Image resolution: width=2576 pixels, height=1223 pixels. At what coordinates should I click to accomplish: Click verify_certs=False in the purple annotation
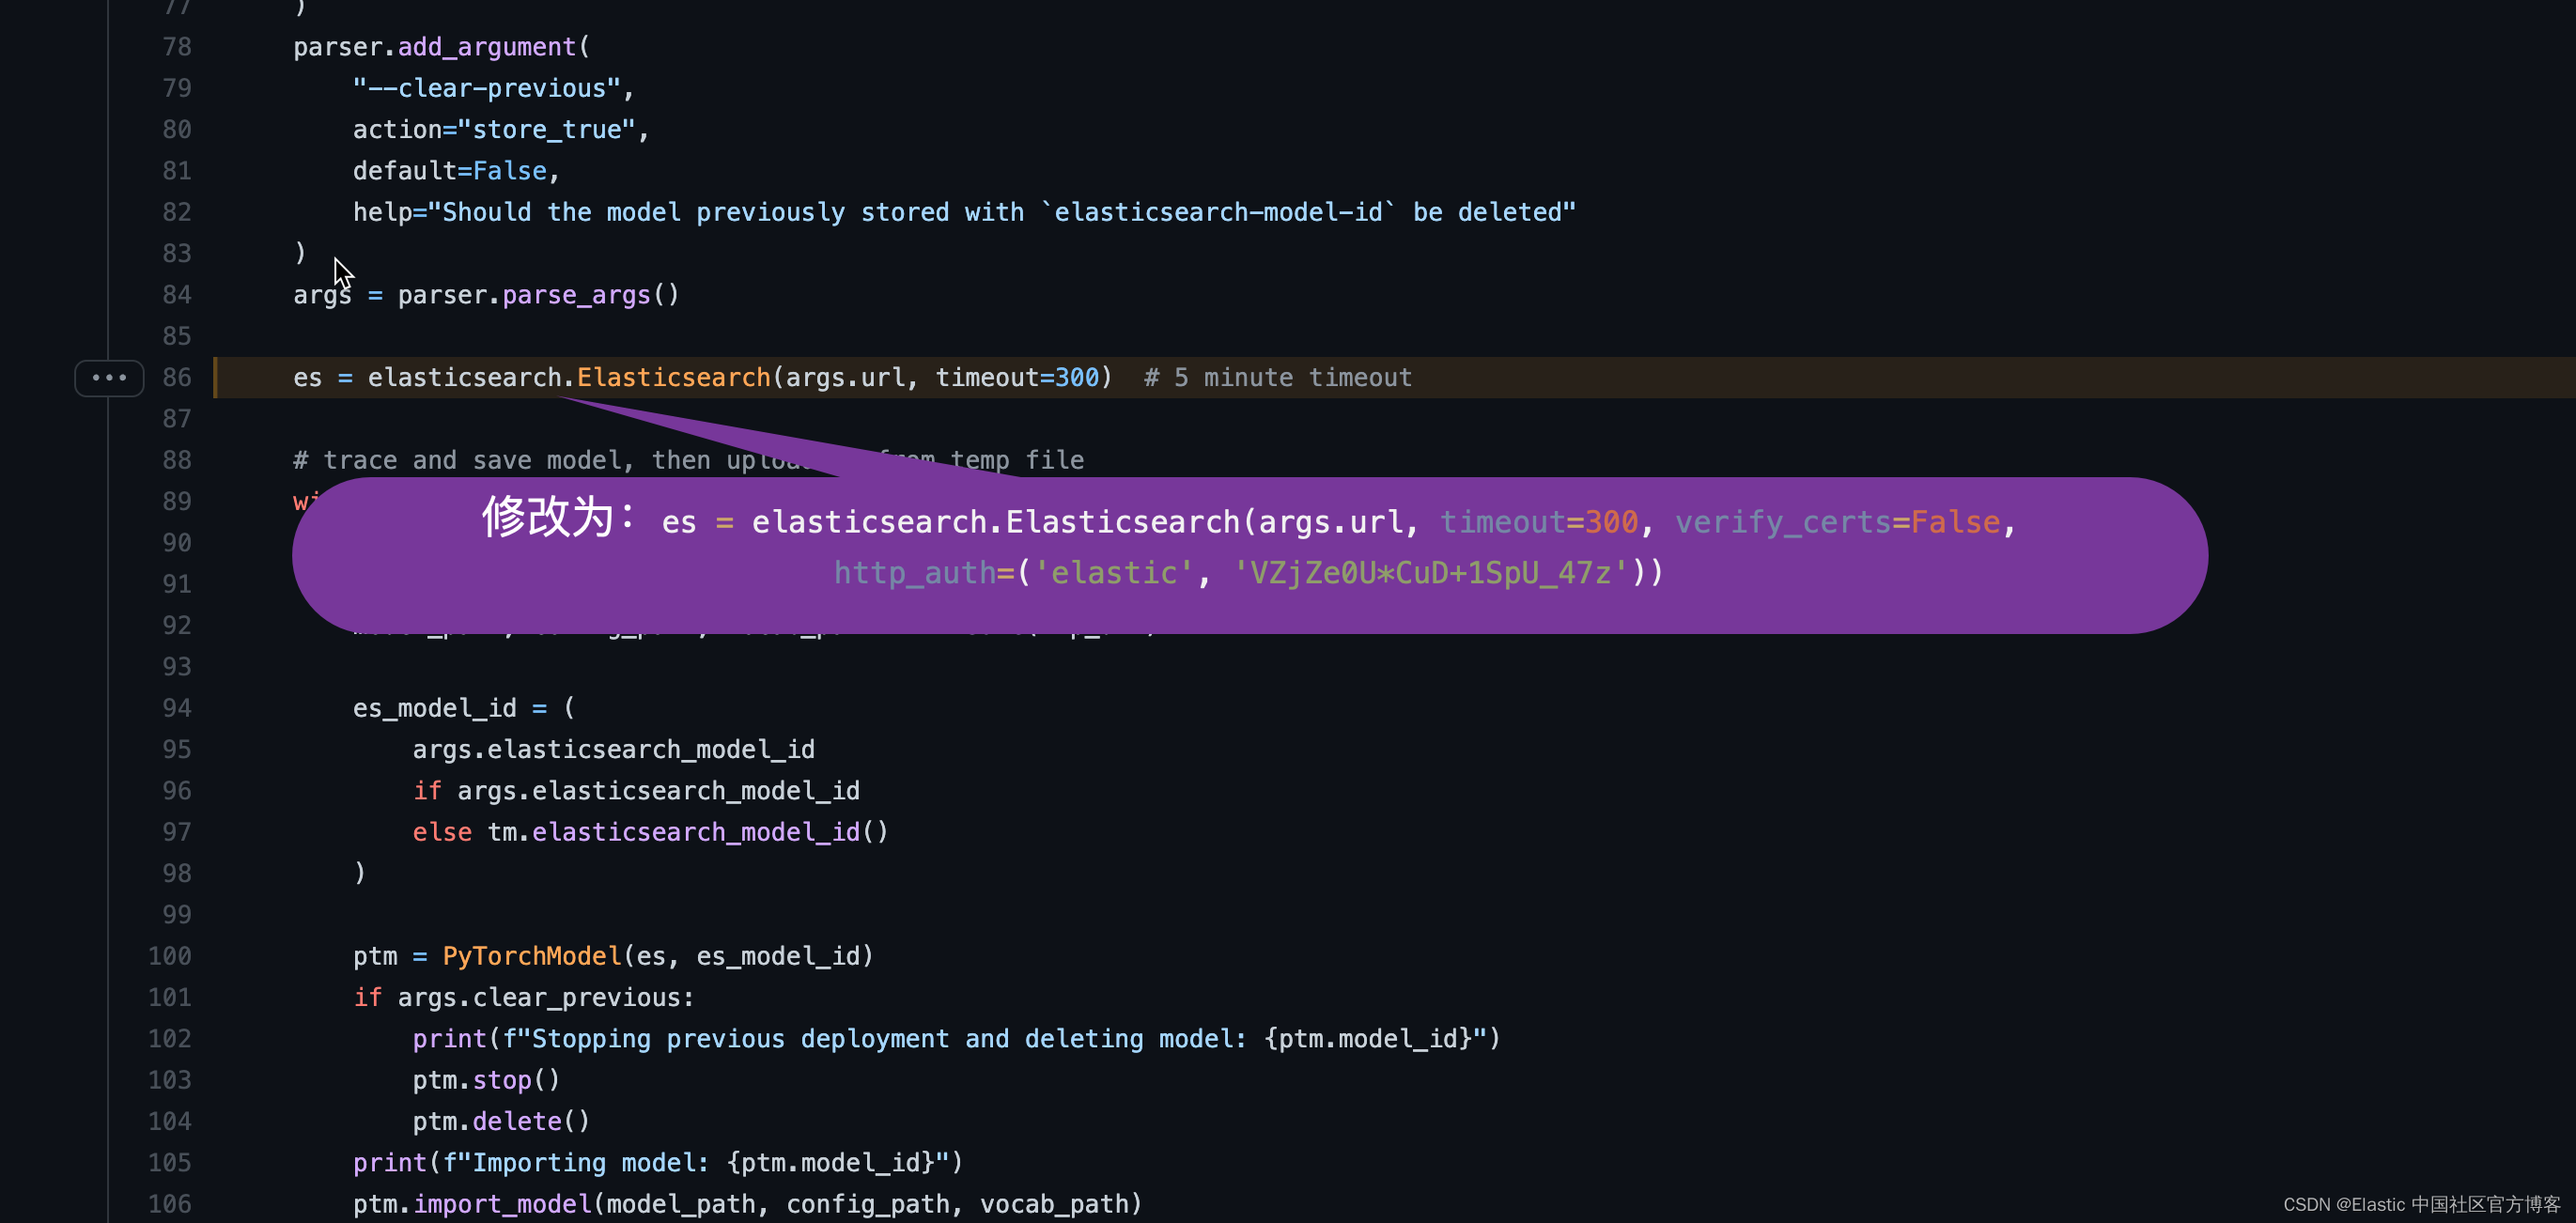[x=1837, y=522]
